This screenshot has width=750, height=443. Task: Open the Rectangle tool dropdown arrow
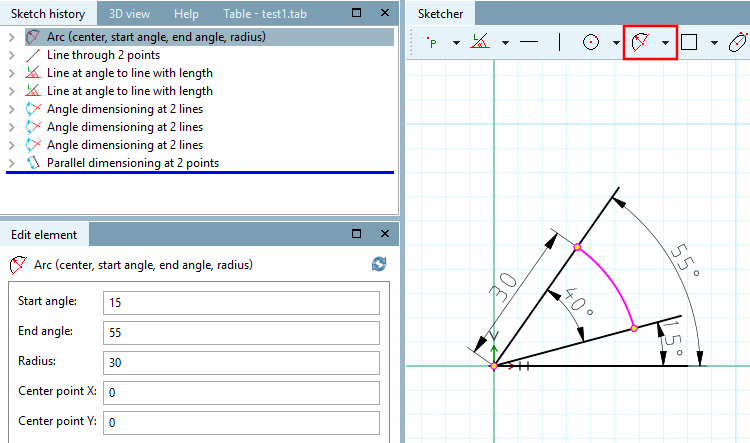pyautogui.click(x=714, y=43)
